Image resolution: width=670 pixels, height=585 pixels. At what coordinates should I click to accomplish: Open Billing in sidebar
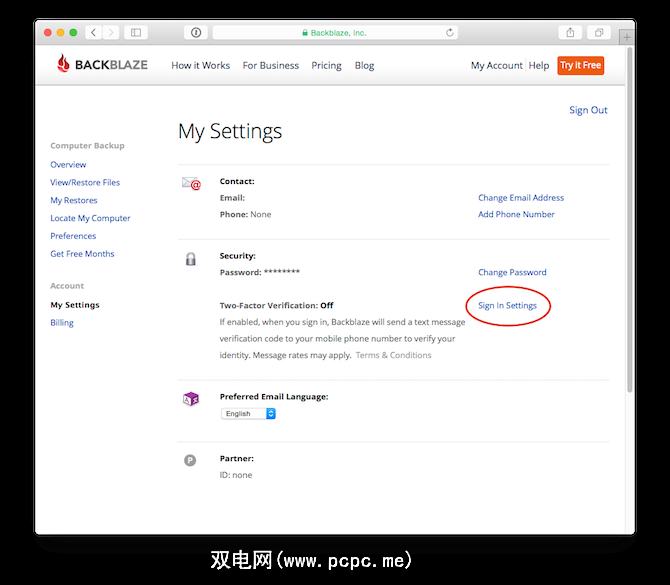(x=62, y=323)
